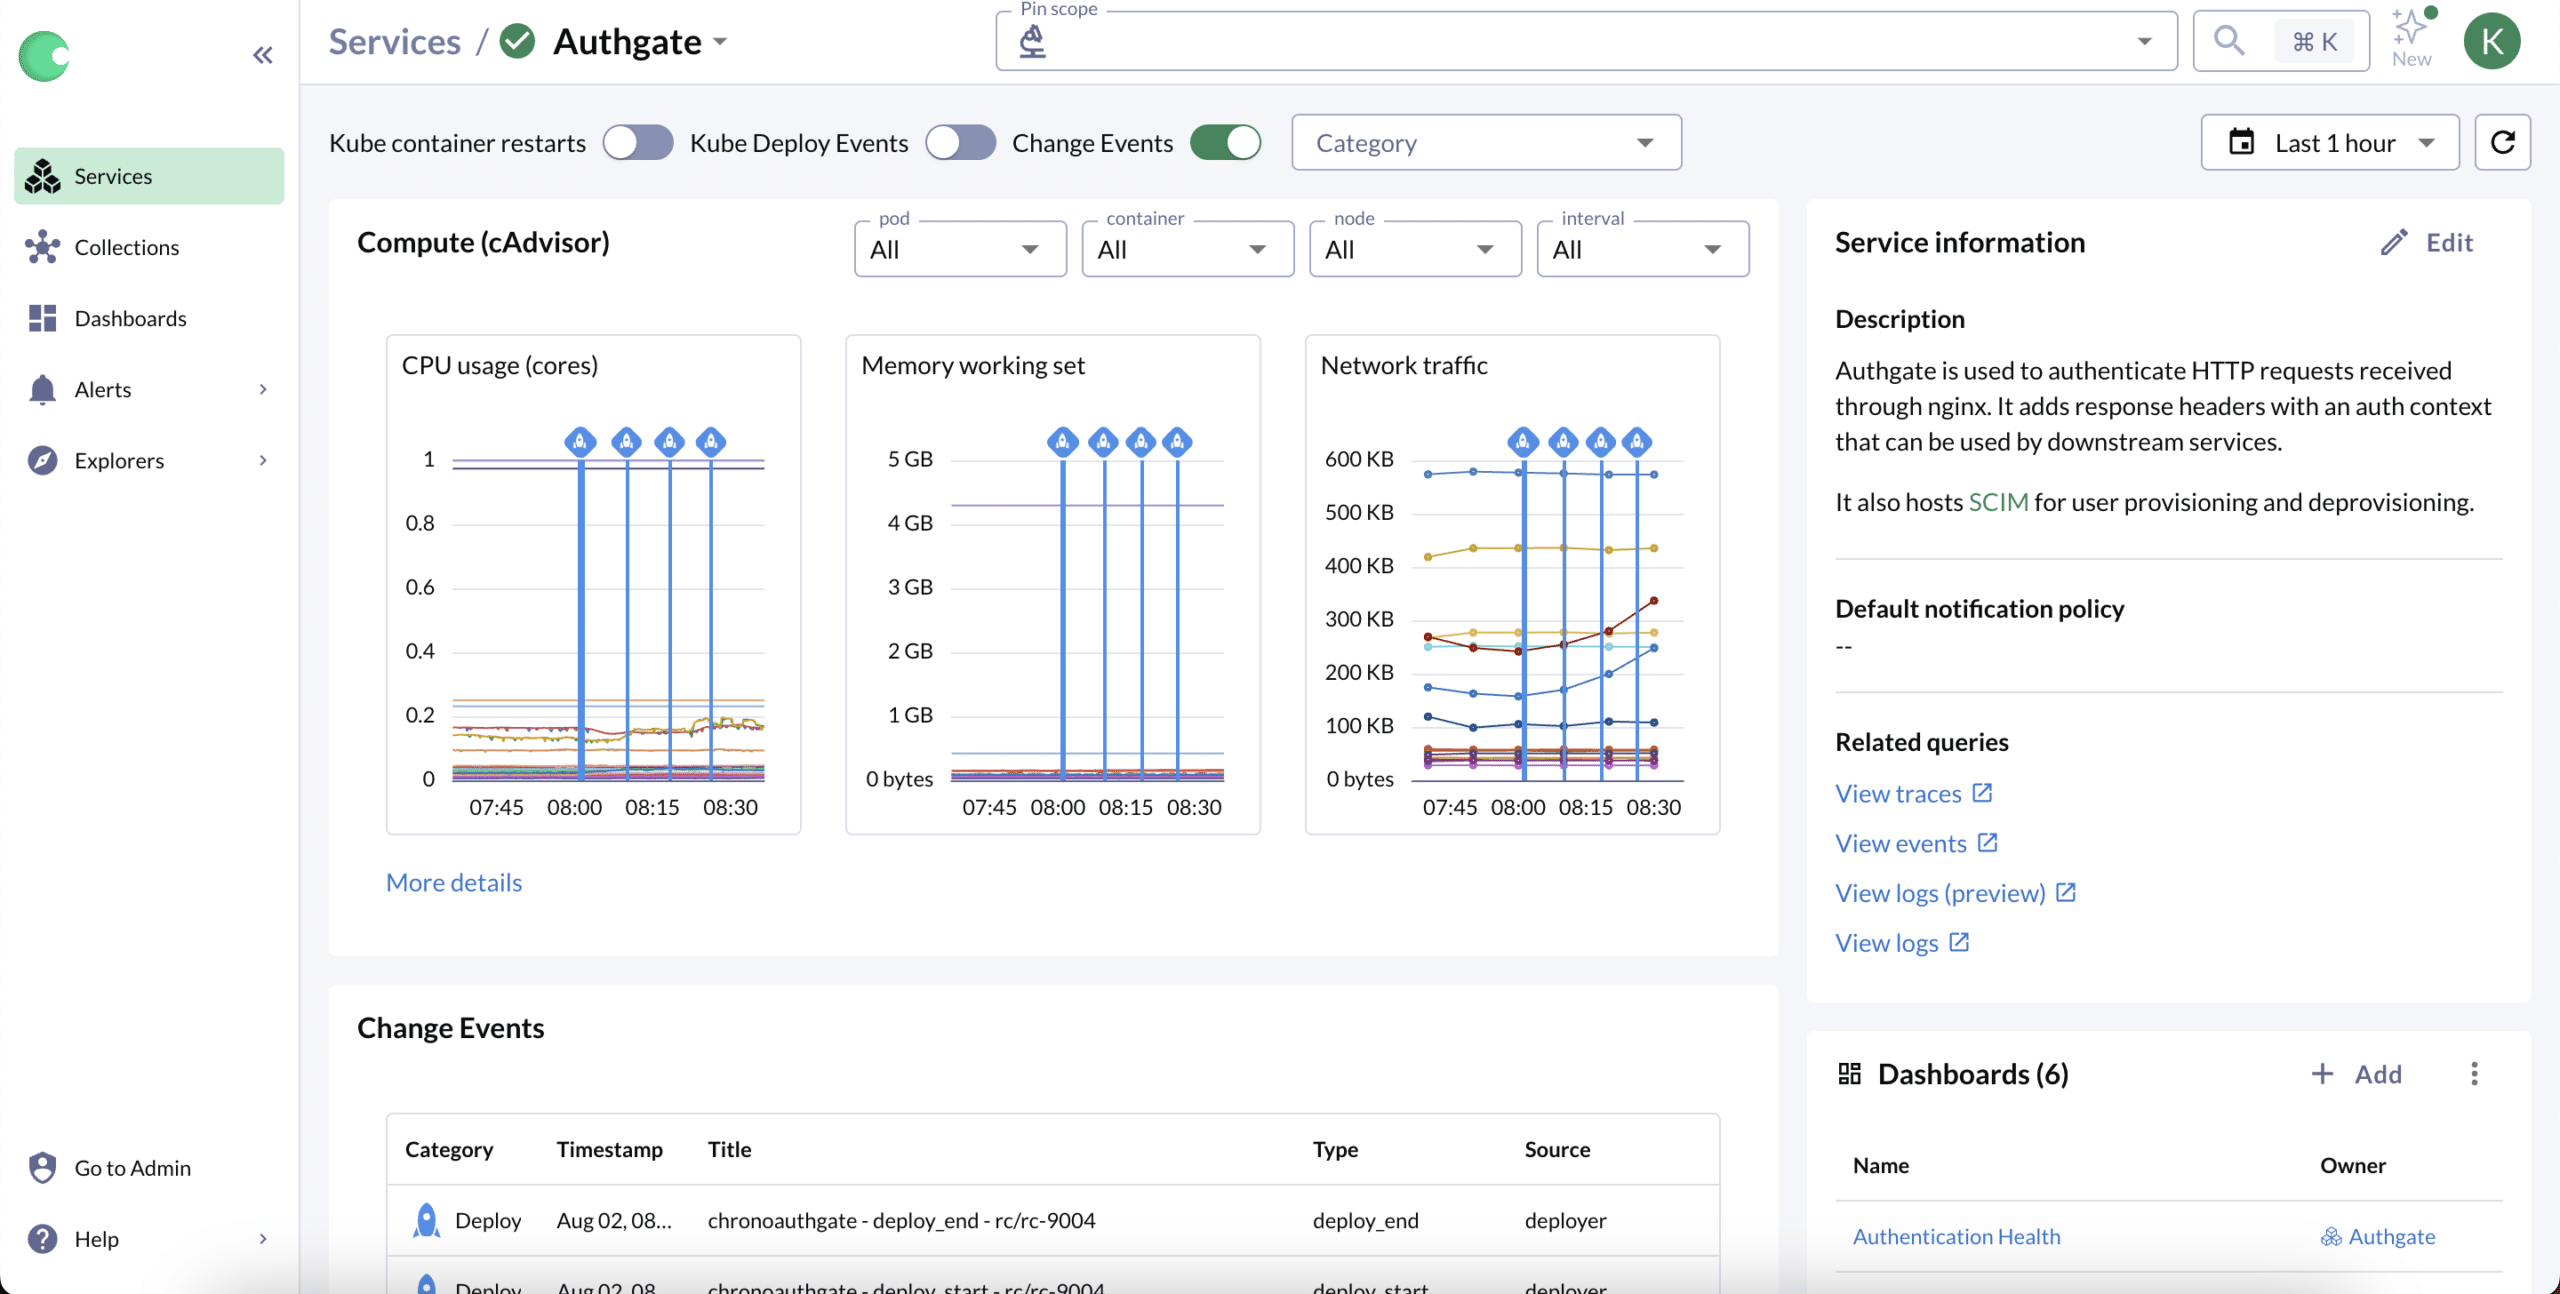Click the rocket icon on the Deploy event row

[x=425, y=1220]
